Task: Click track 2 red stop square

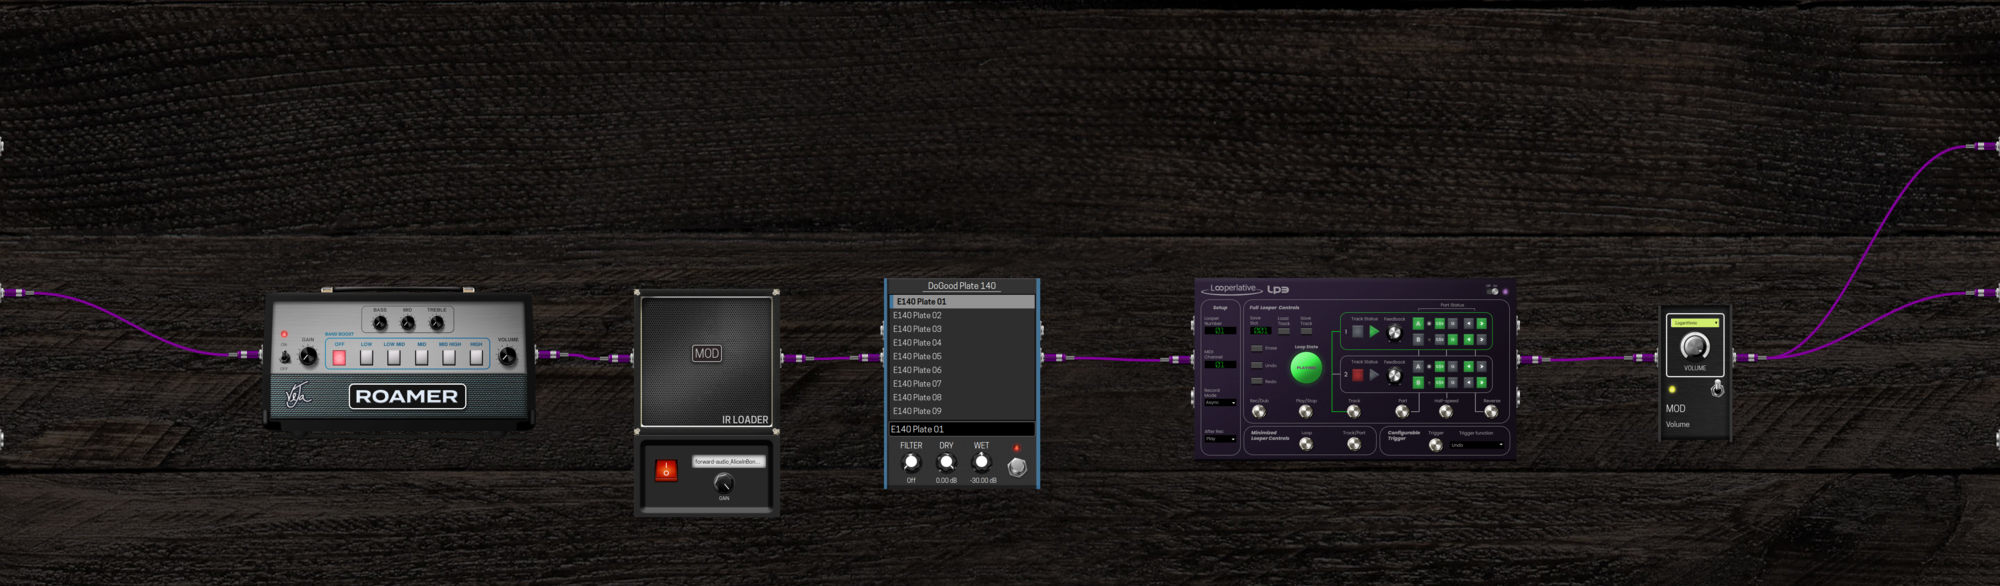Action: point(1357,375)
